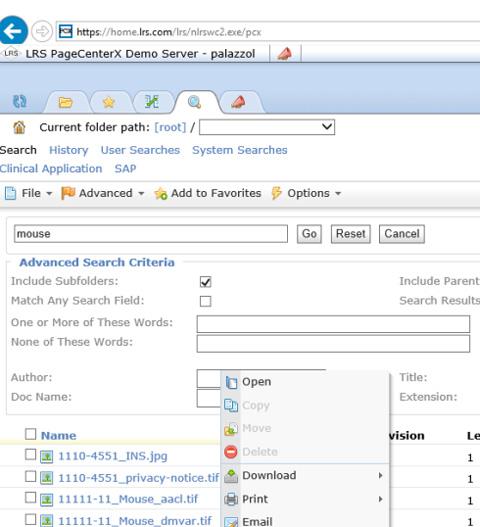This screenshot has height=527, width=480.
Task: Open the System Searches link
Action: click(240, 150)
